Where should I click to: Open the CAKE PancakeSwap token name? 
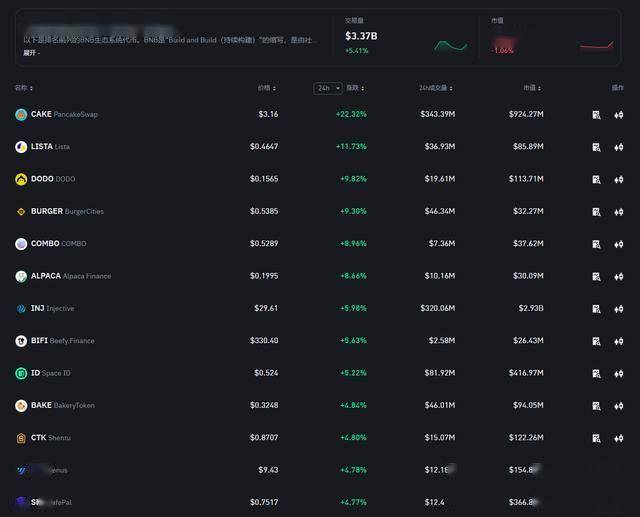click(64, 114)
